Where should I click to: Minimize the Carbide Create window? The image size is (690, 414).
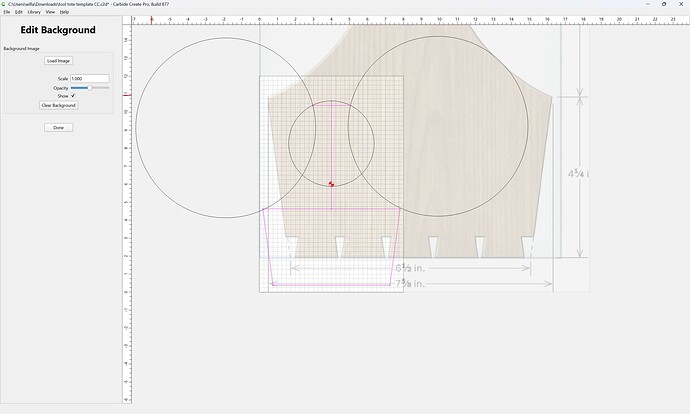[648, 4]
